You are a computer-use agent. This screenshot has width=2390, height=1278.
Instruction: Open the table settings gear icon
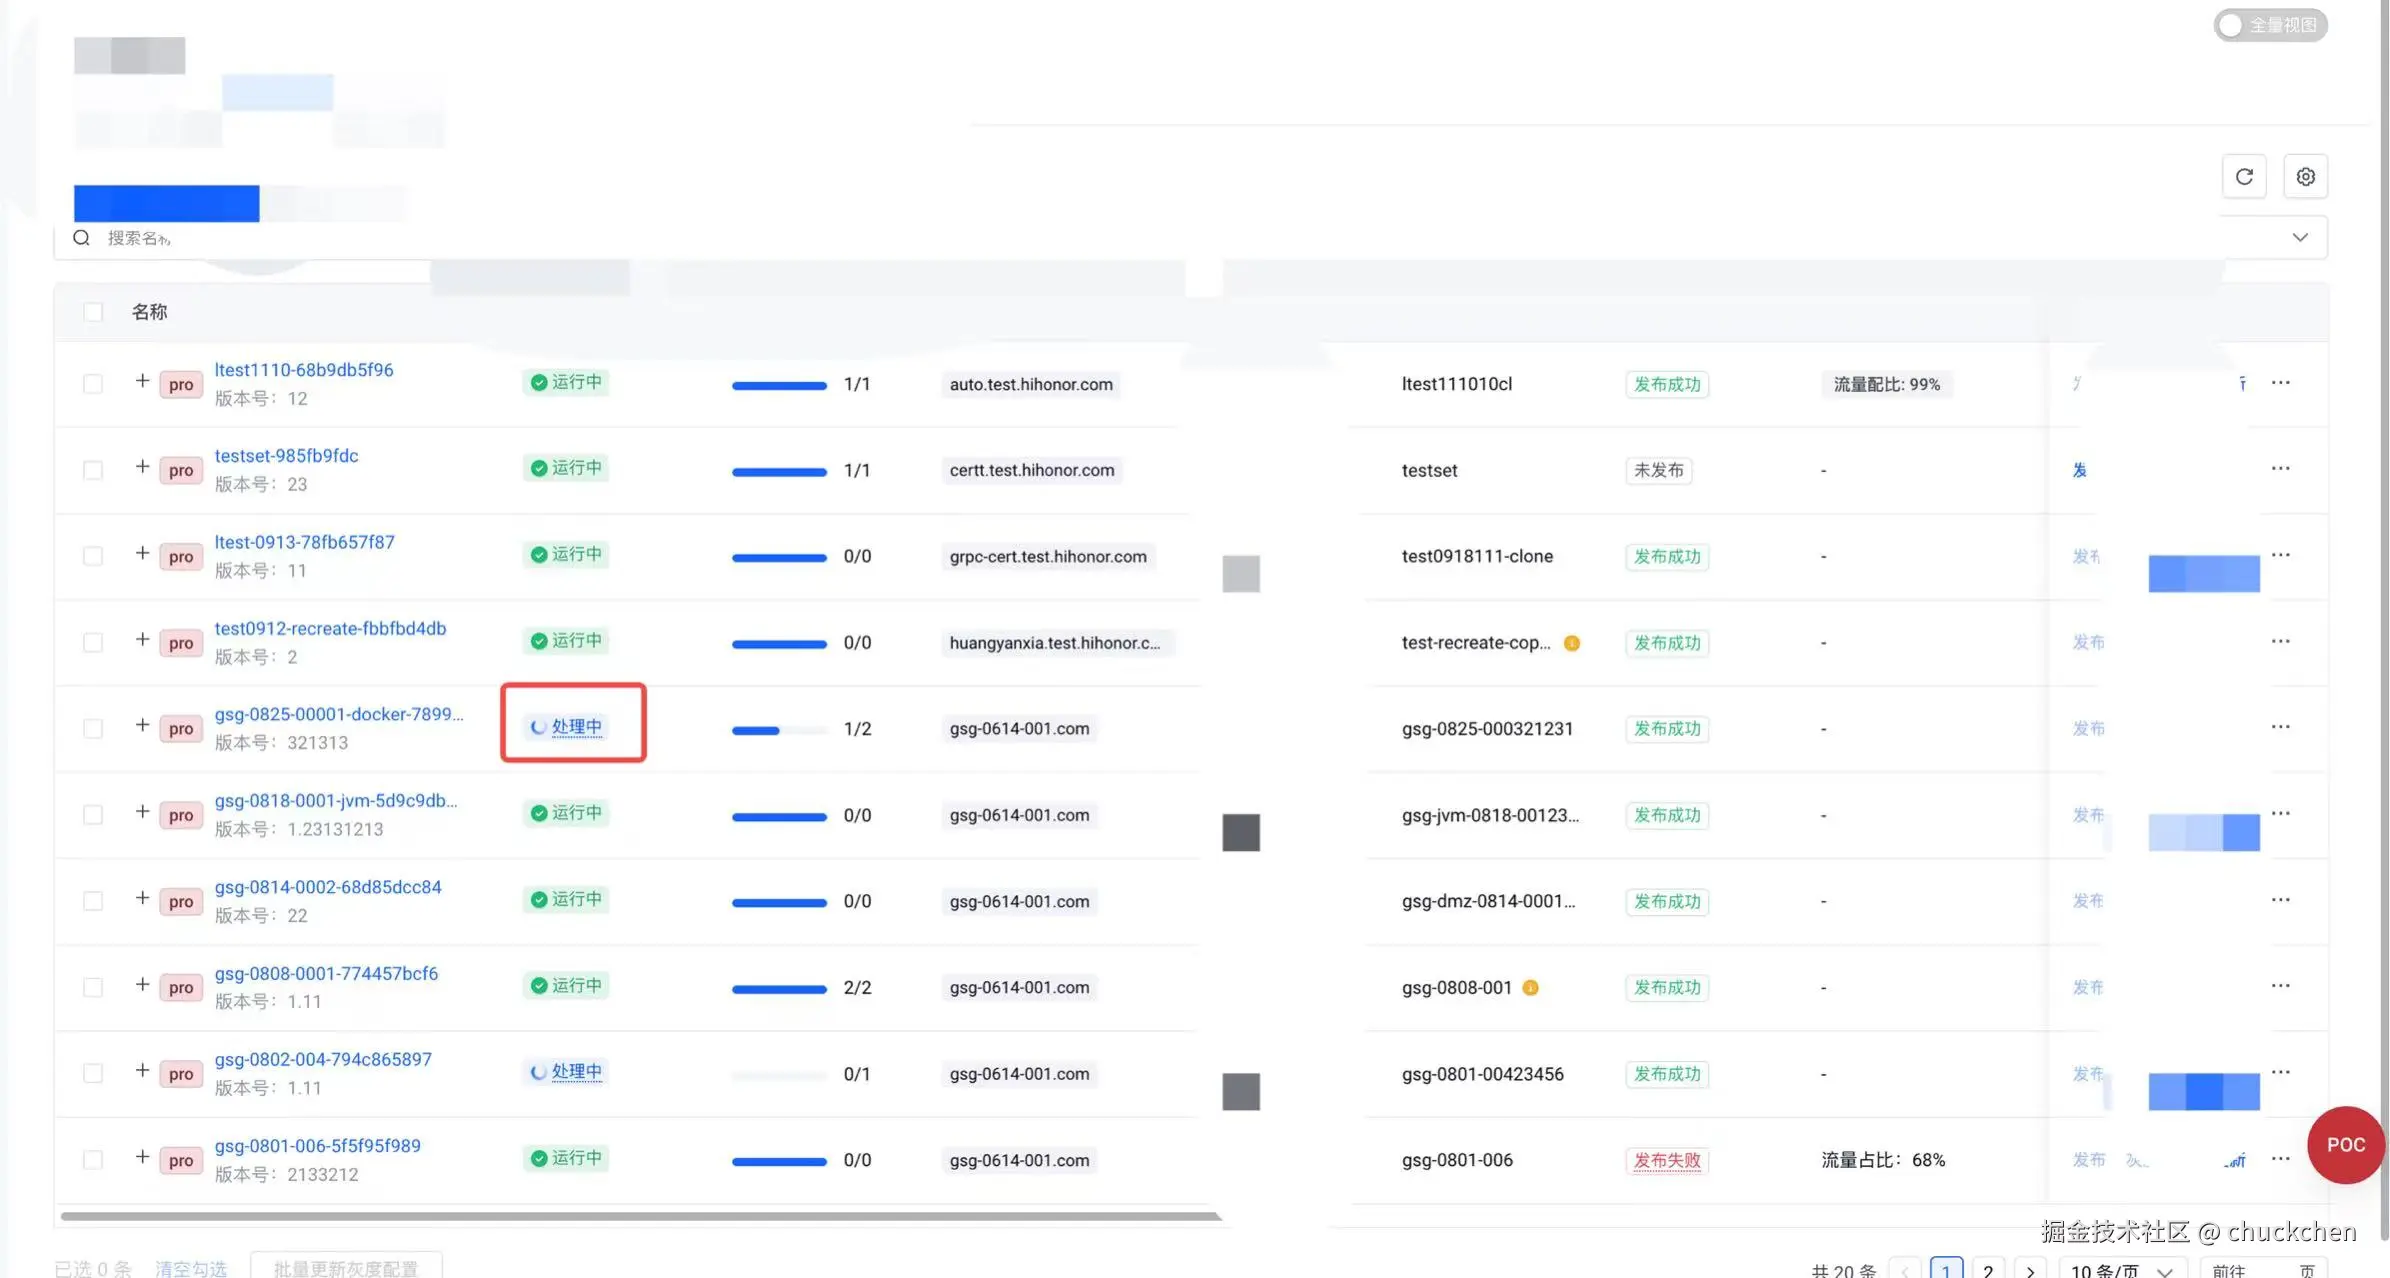(2305, 177)
